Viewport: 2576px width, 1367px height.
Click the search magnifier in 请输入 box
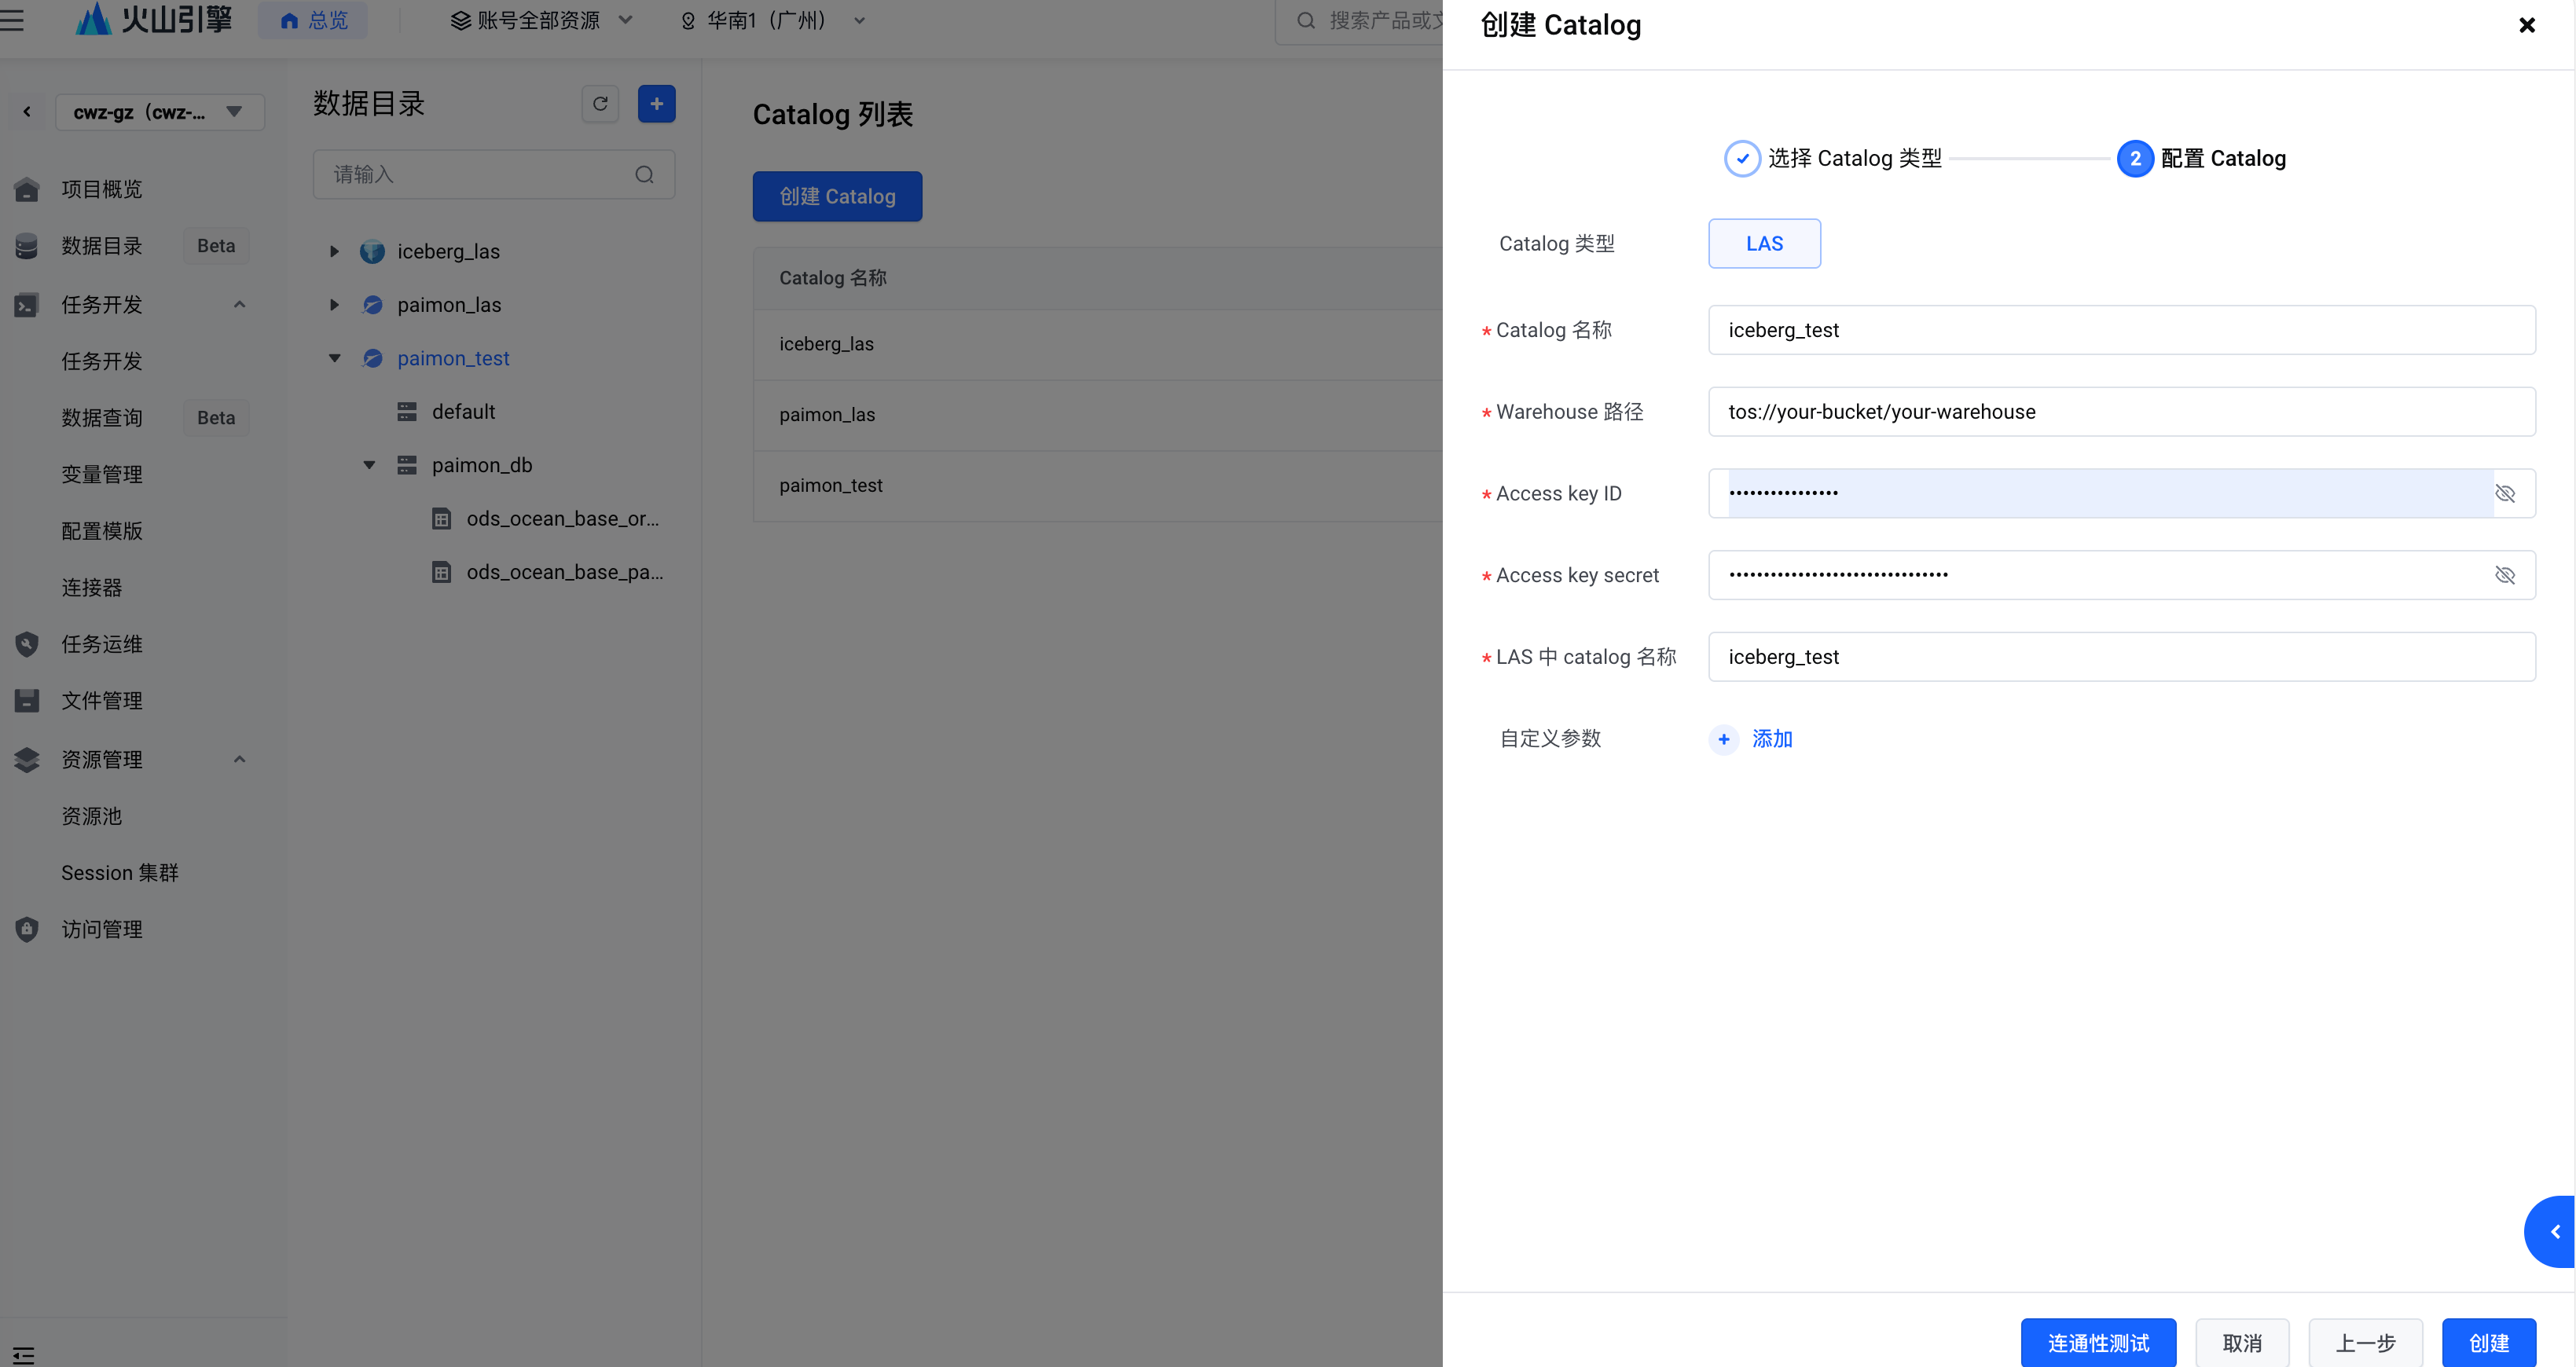[x=644, y=175]
